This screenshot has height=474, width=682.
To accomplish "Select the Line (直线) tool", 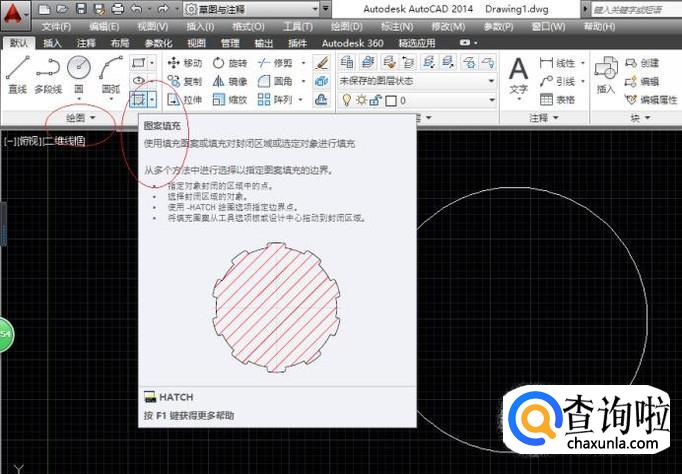I will [18, 72].
